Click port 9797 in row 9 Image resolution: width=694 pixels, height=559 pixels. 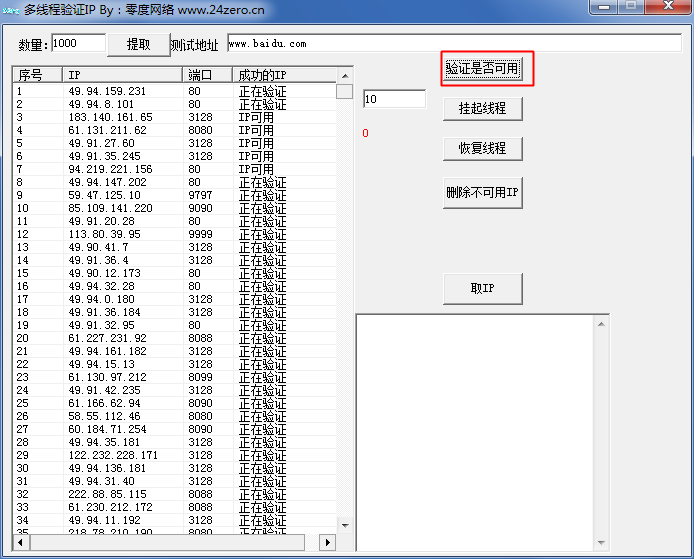(x=200, y=195)
